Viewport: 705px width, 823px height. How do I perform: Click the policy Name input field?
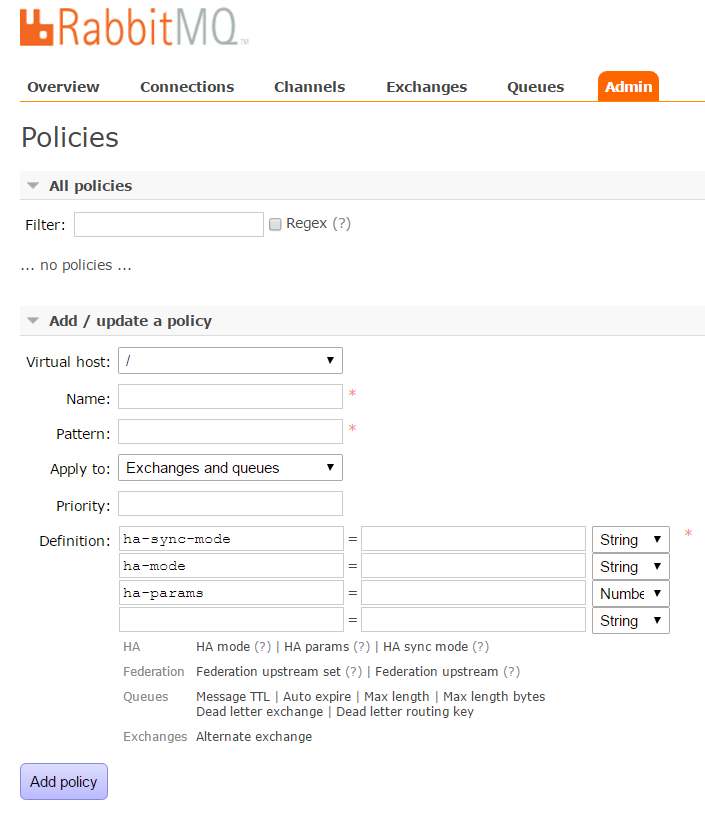coord(230,397)
